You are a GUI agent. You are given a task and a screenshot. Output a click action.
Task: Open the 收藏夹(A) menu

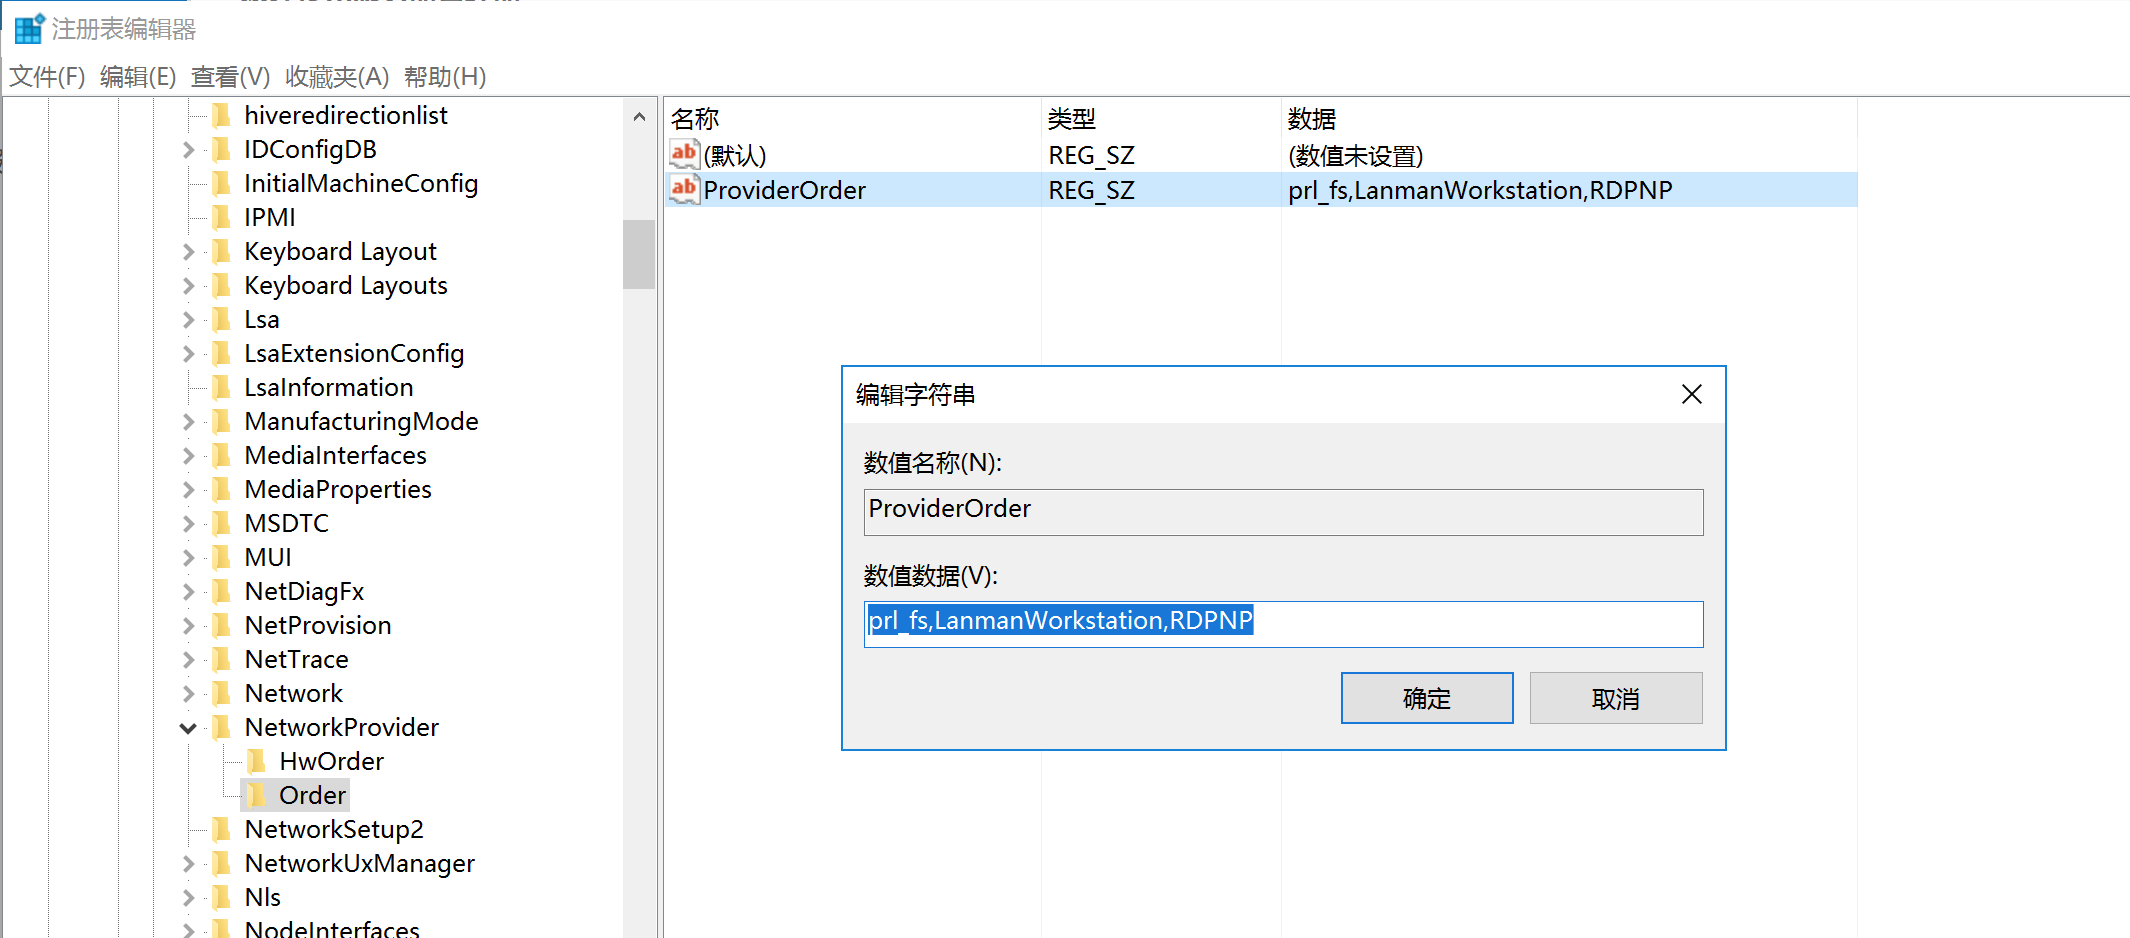point(336,77)
